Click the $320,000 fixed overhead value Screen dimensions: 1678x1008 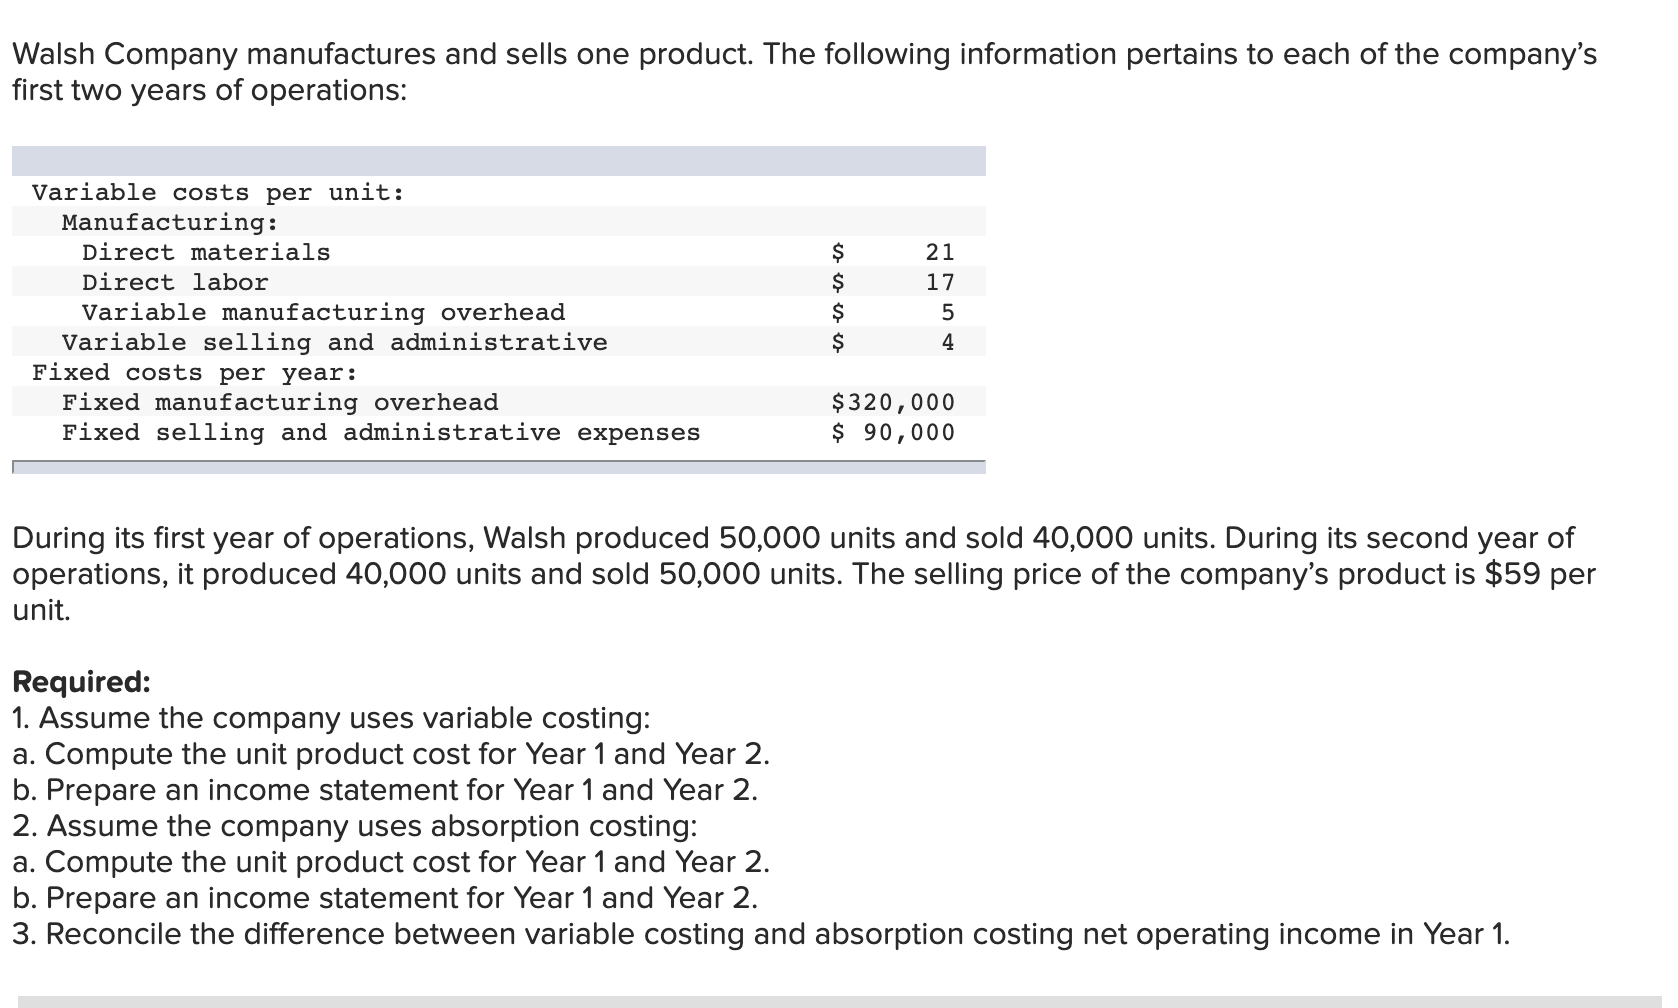coord(893,402)
